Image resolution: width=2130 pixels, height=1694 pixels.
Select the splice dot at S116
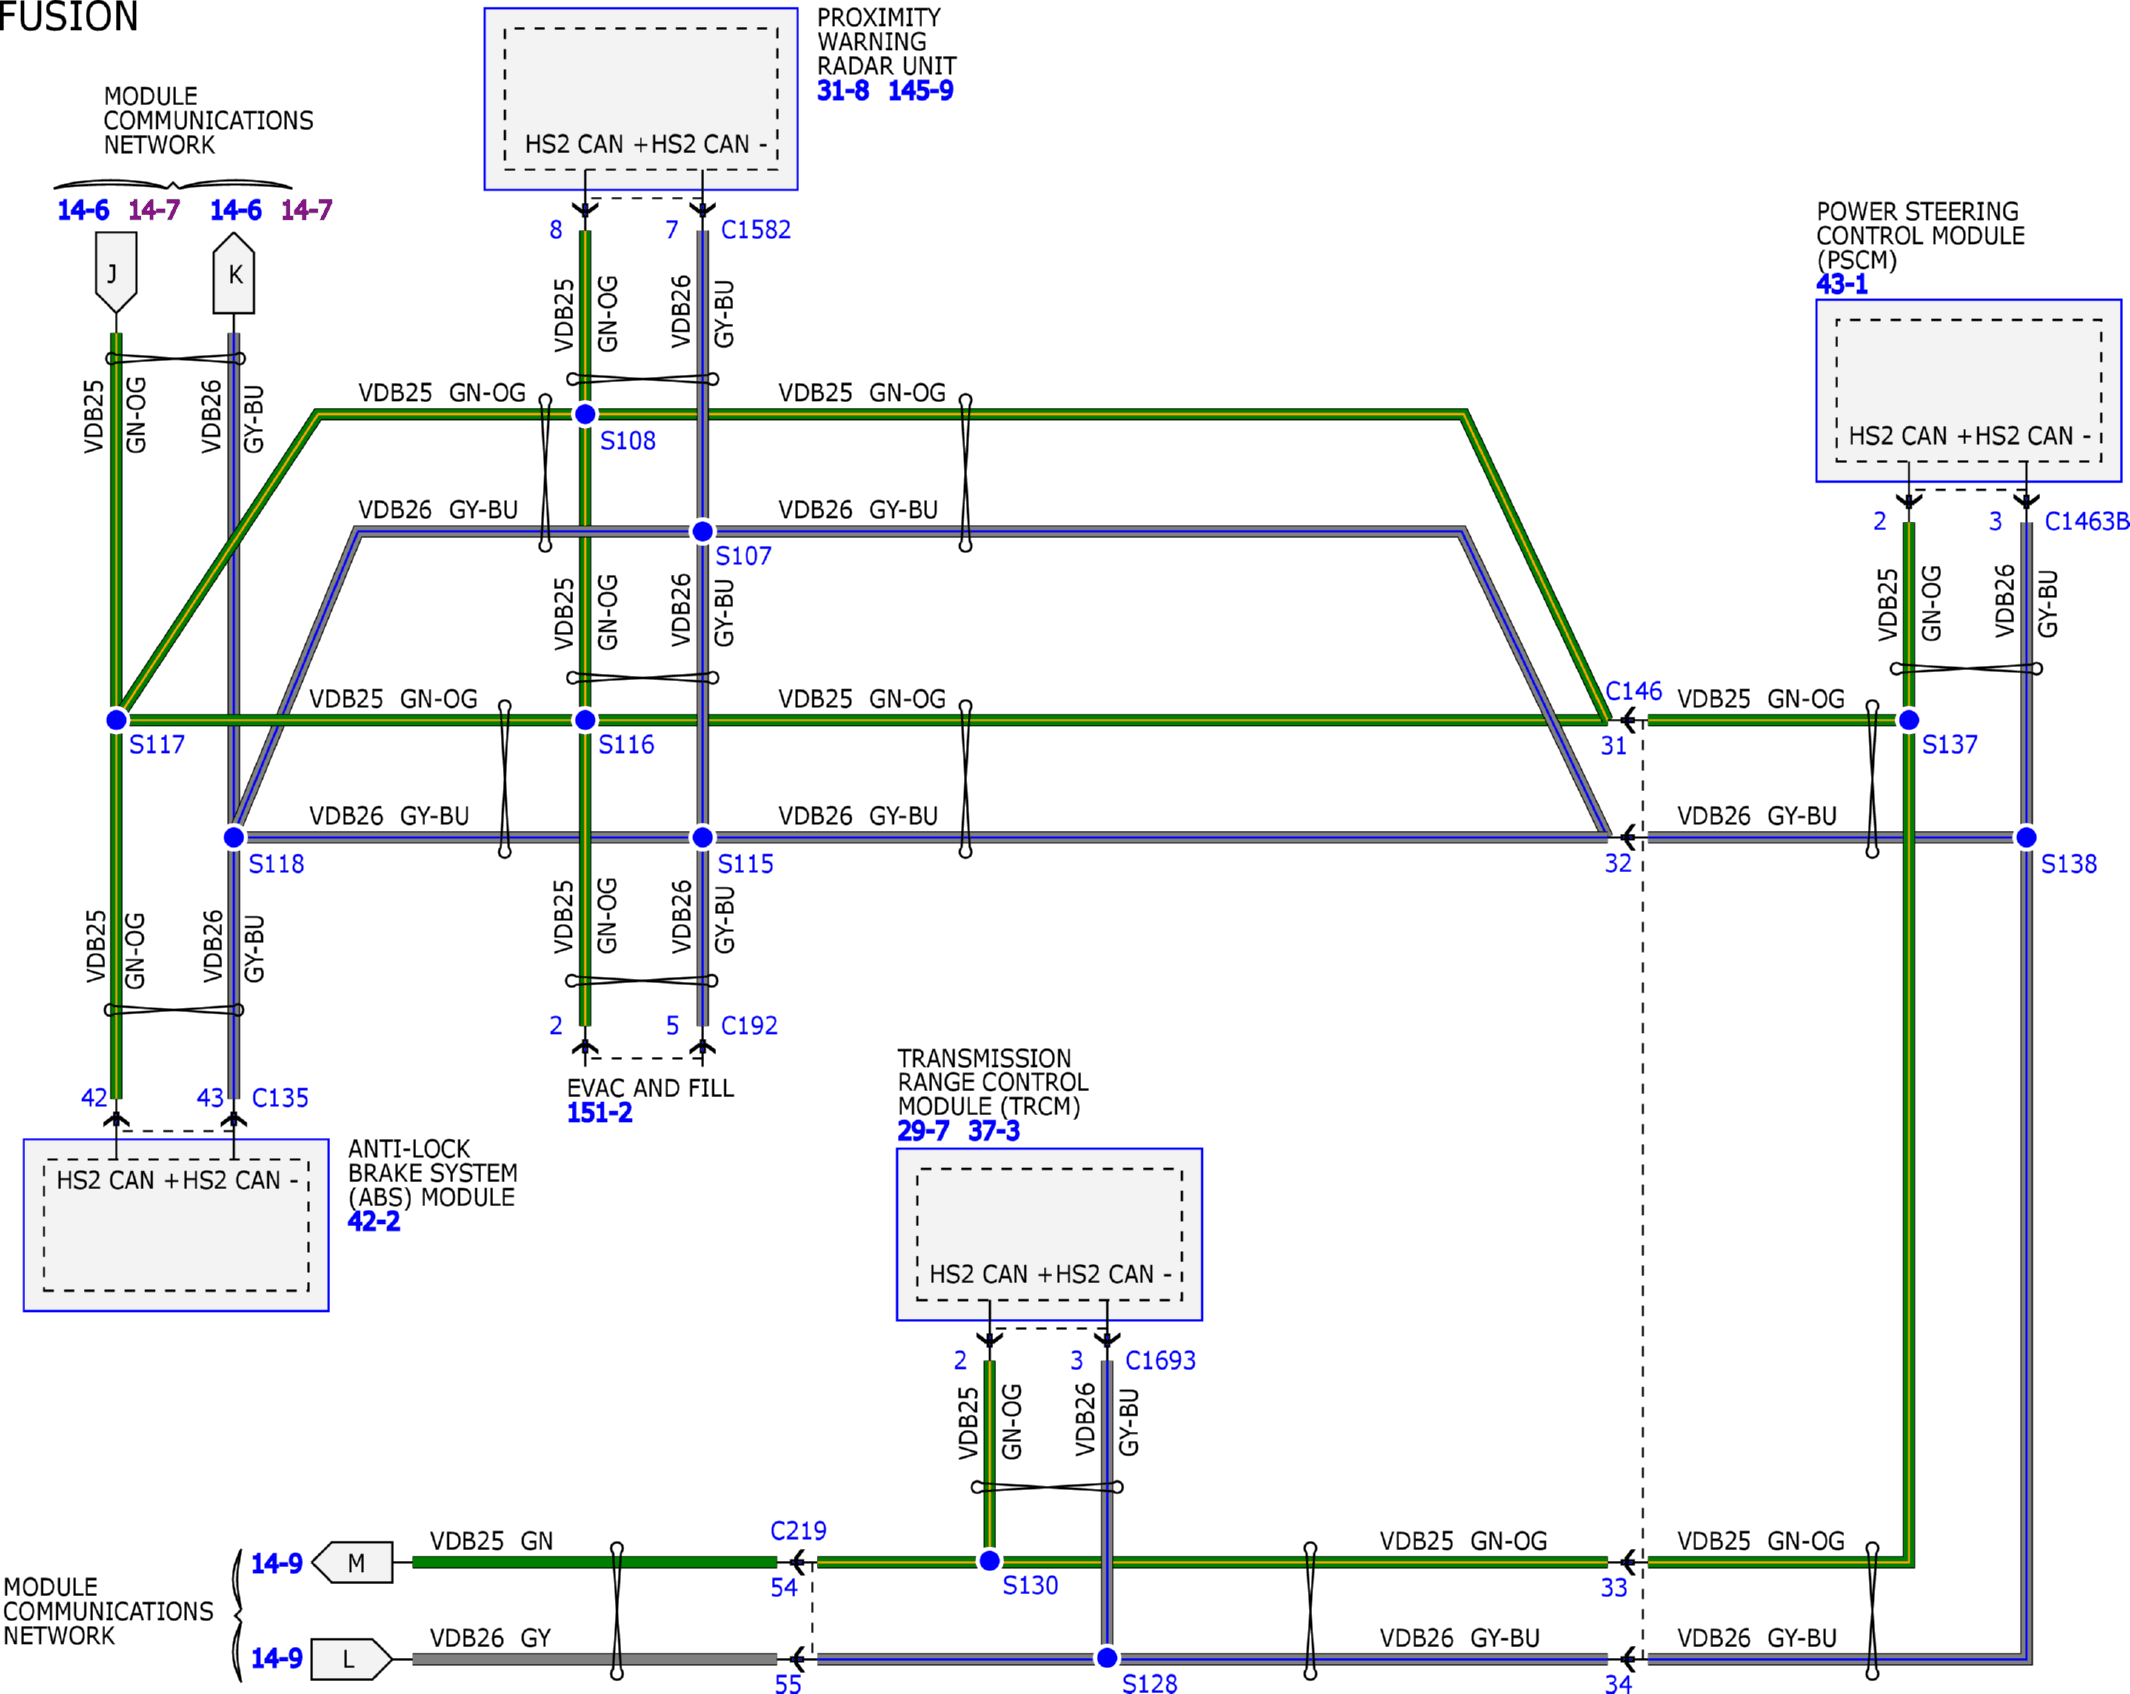click(585, 720)
